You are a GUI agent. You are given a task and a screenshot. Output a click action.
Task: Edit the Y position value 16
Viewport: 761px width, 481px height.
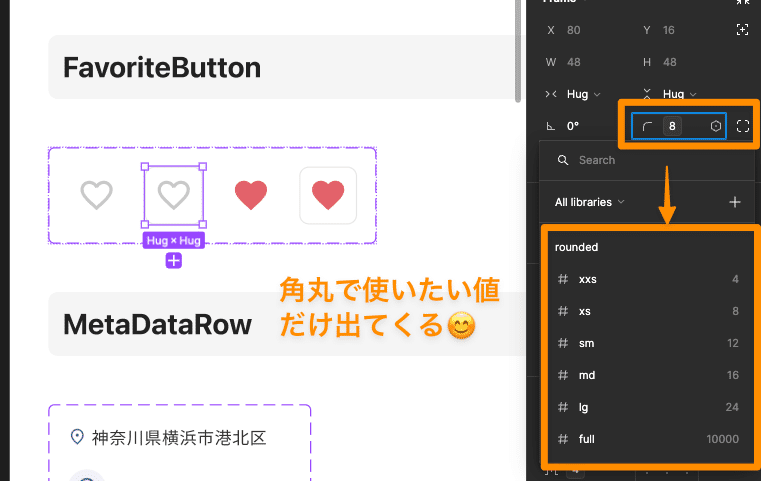669,30
